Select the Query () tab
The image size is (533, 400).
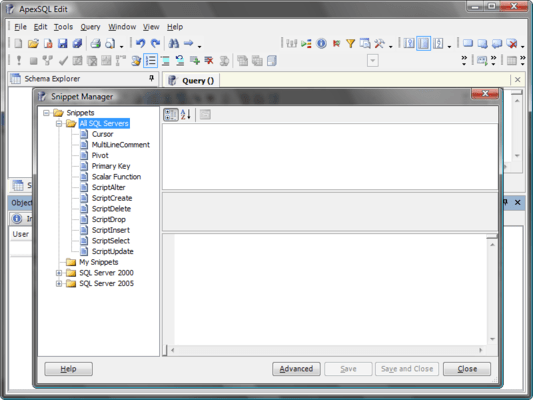(192, 81)
